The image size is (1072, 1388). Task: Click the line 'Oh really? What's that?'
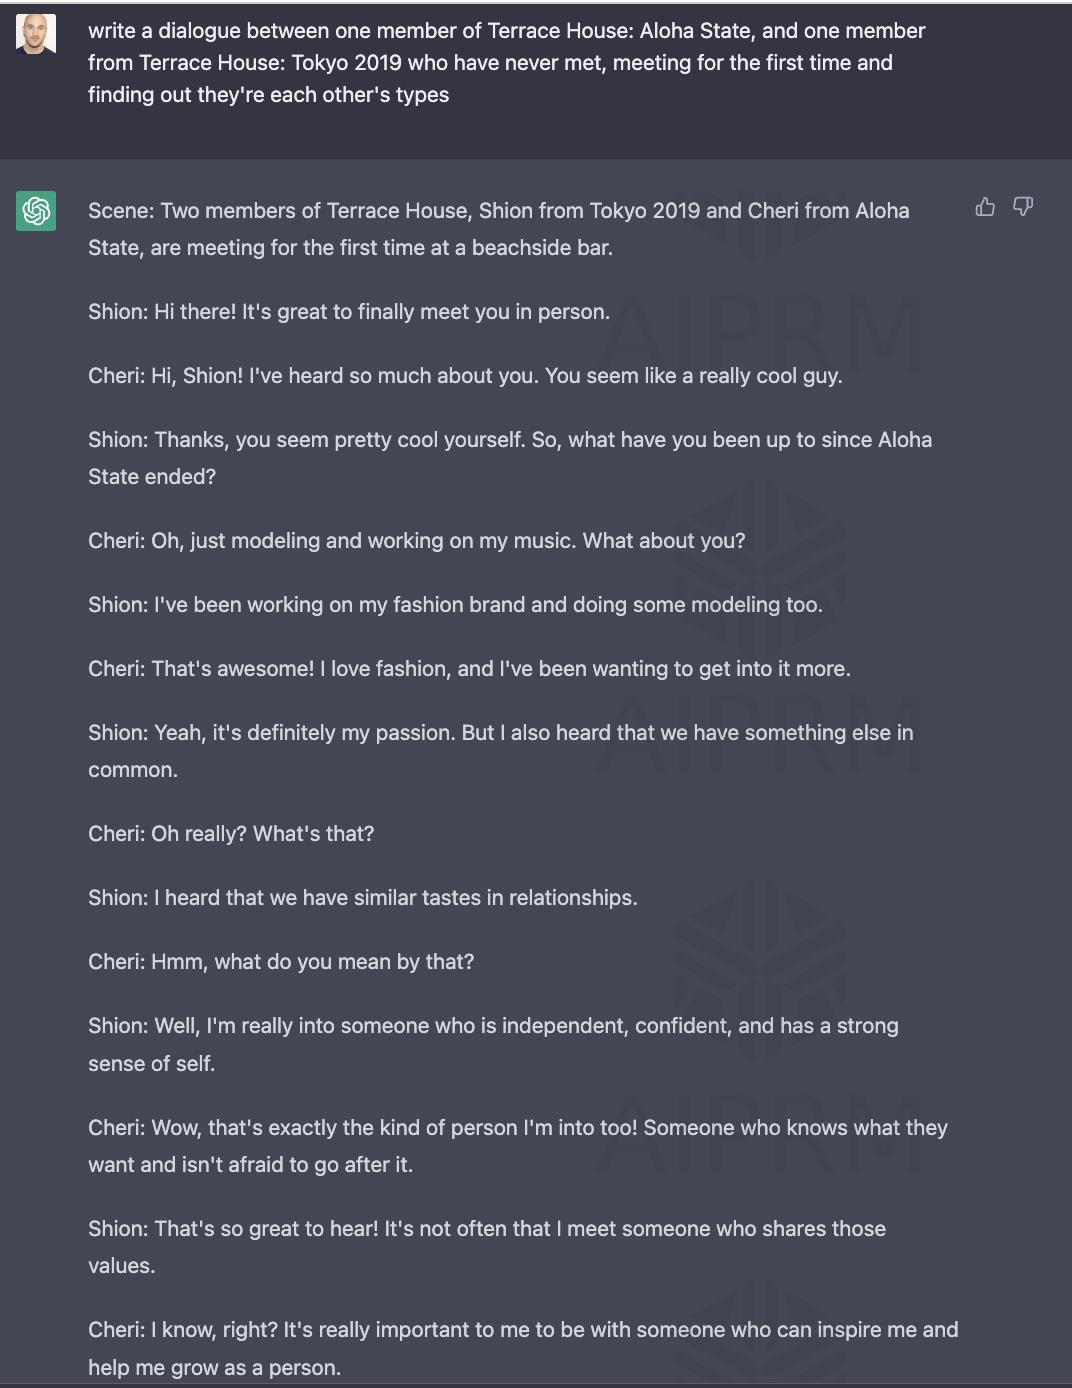[x=231, y=834]
